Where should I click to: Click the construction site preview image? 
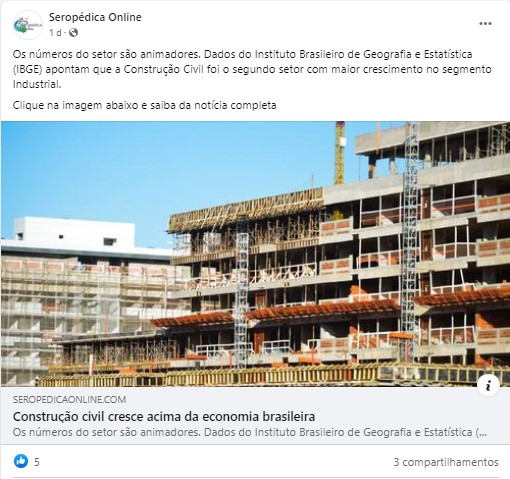tap(255, 254)
